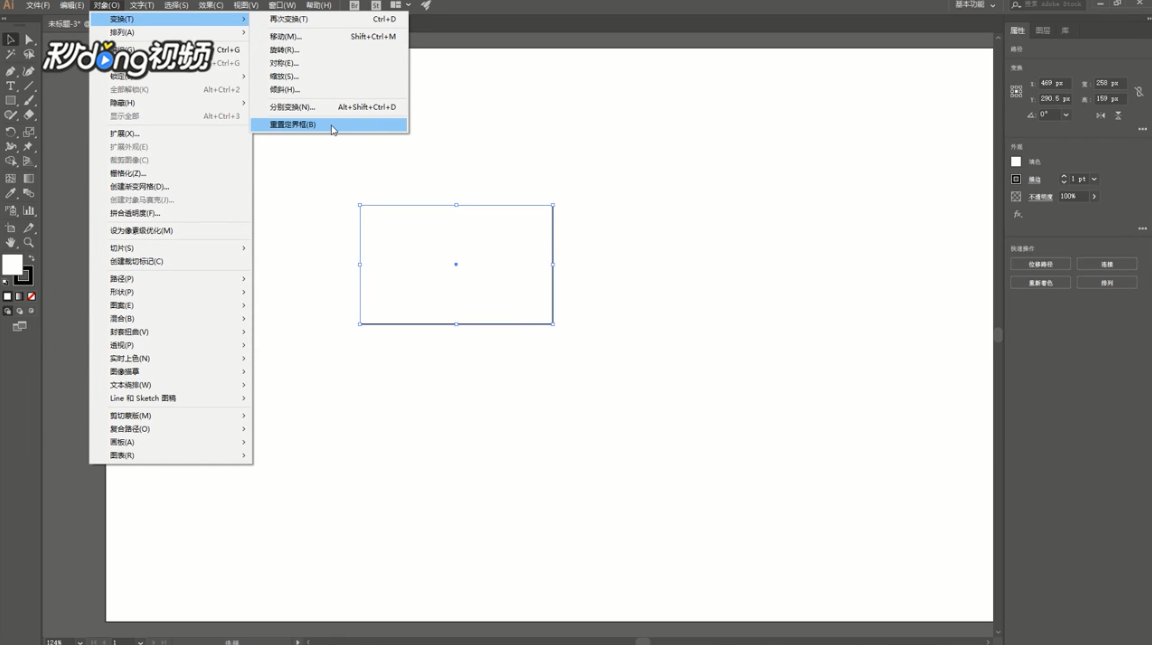Swap fill and stroke colors
The width and height of the screenshot is (1152, 645).
point(32,258)
